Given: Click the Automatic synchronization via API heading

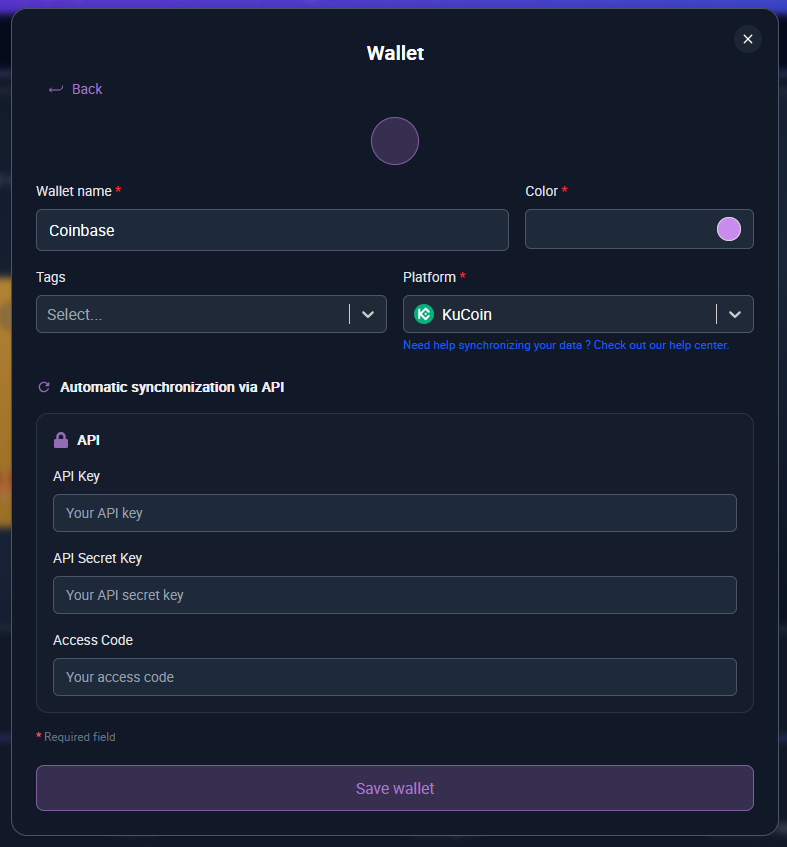Looking at the screenshot, I should pyautogui.click(x=172, y=387).
